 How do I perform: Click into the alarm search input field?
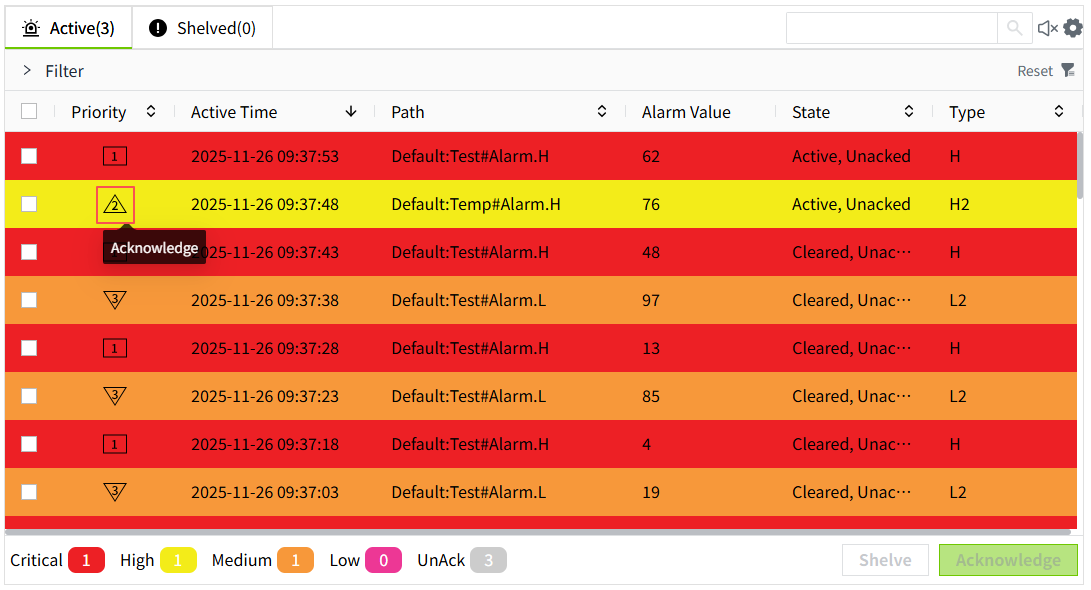coord(891,28)
